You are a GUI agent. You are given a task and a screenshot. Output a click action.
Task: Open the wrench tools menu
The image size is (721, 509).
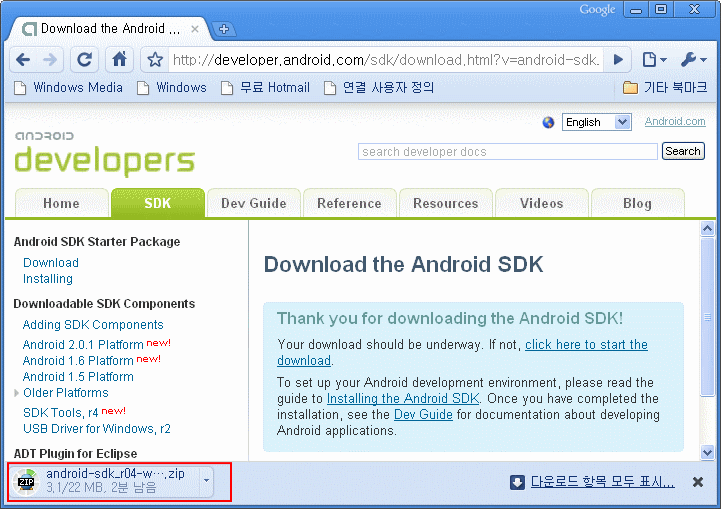(693, 60)
